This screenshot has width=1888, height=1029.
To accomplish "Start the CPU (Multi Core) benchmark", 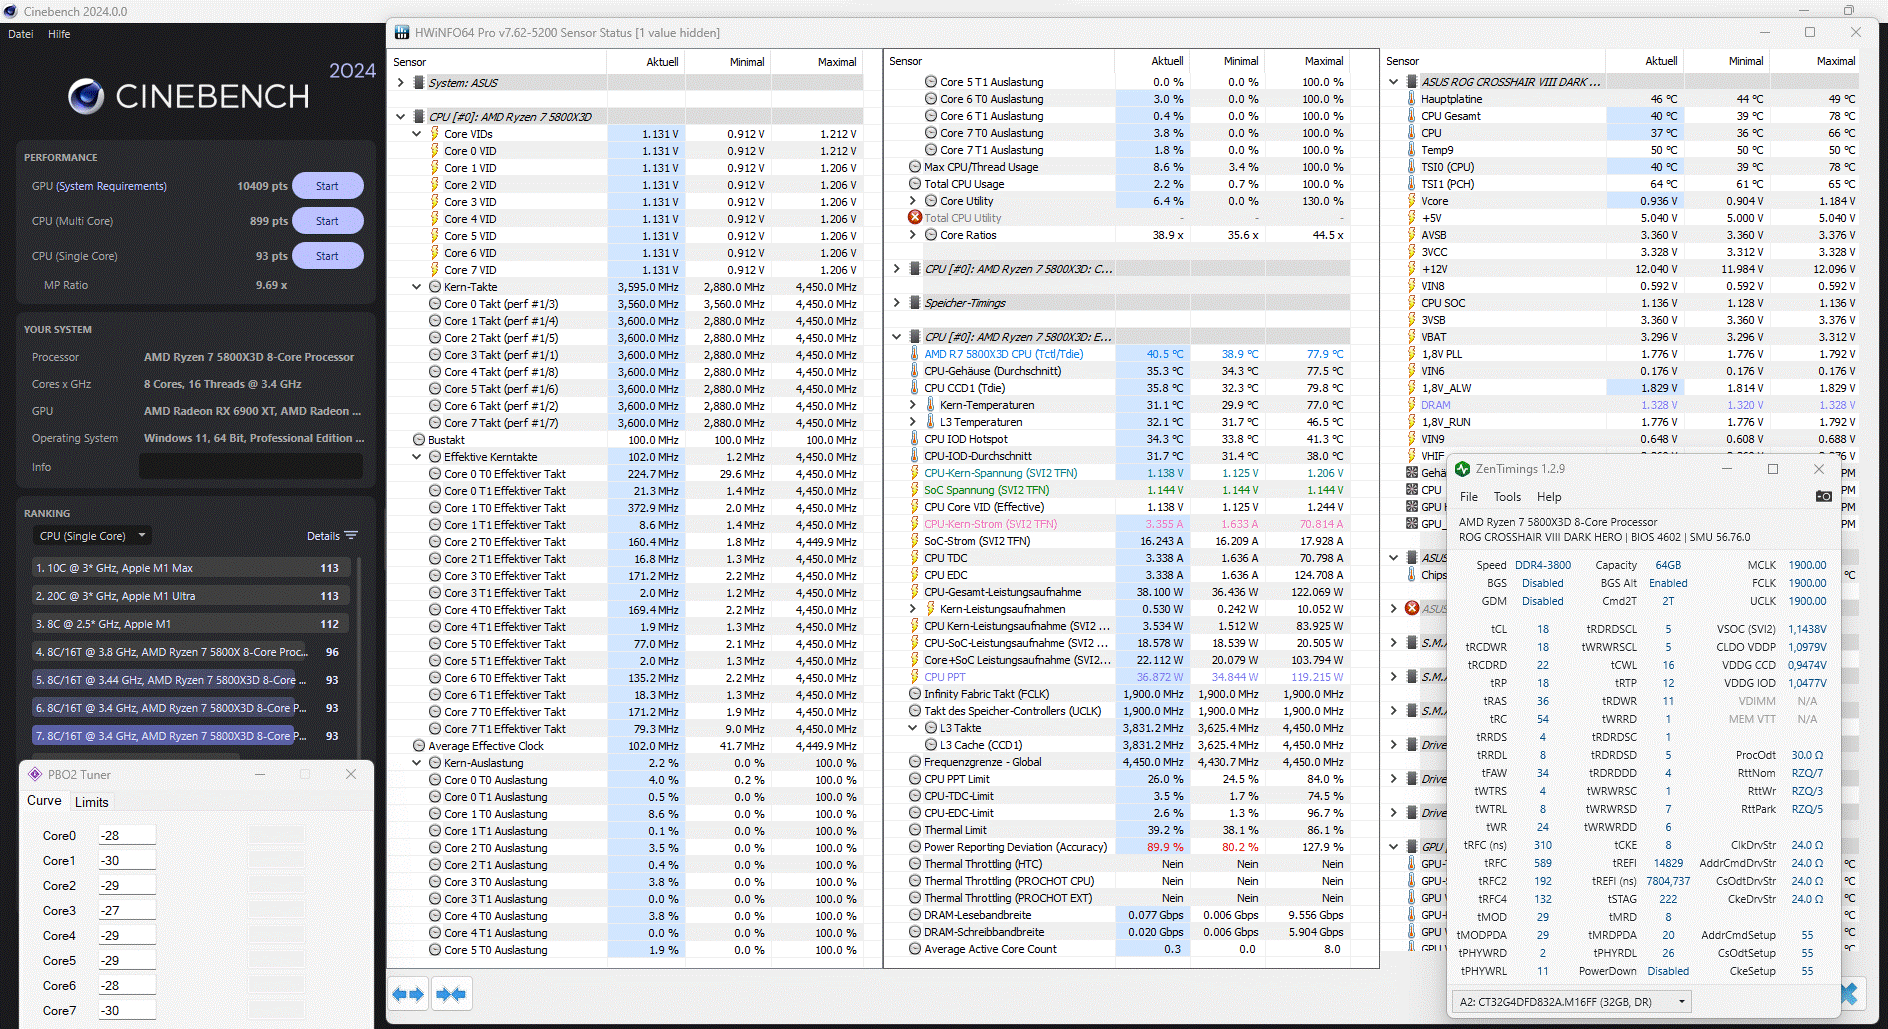I will pos(327,221).
